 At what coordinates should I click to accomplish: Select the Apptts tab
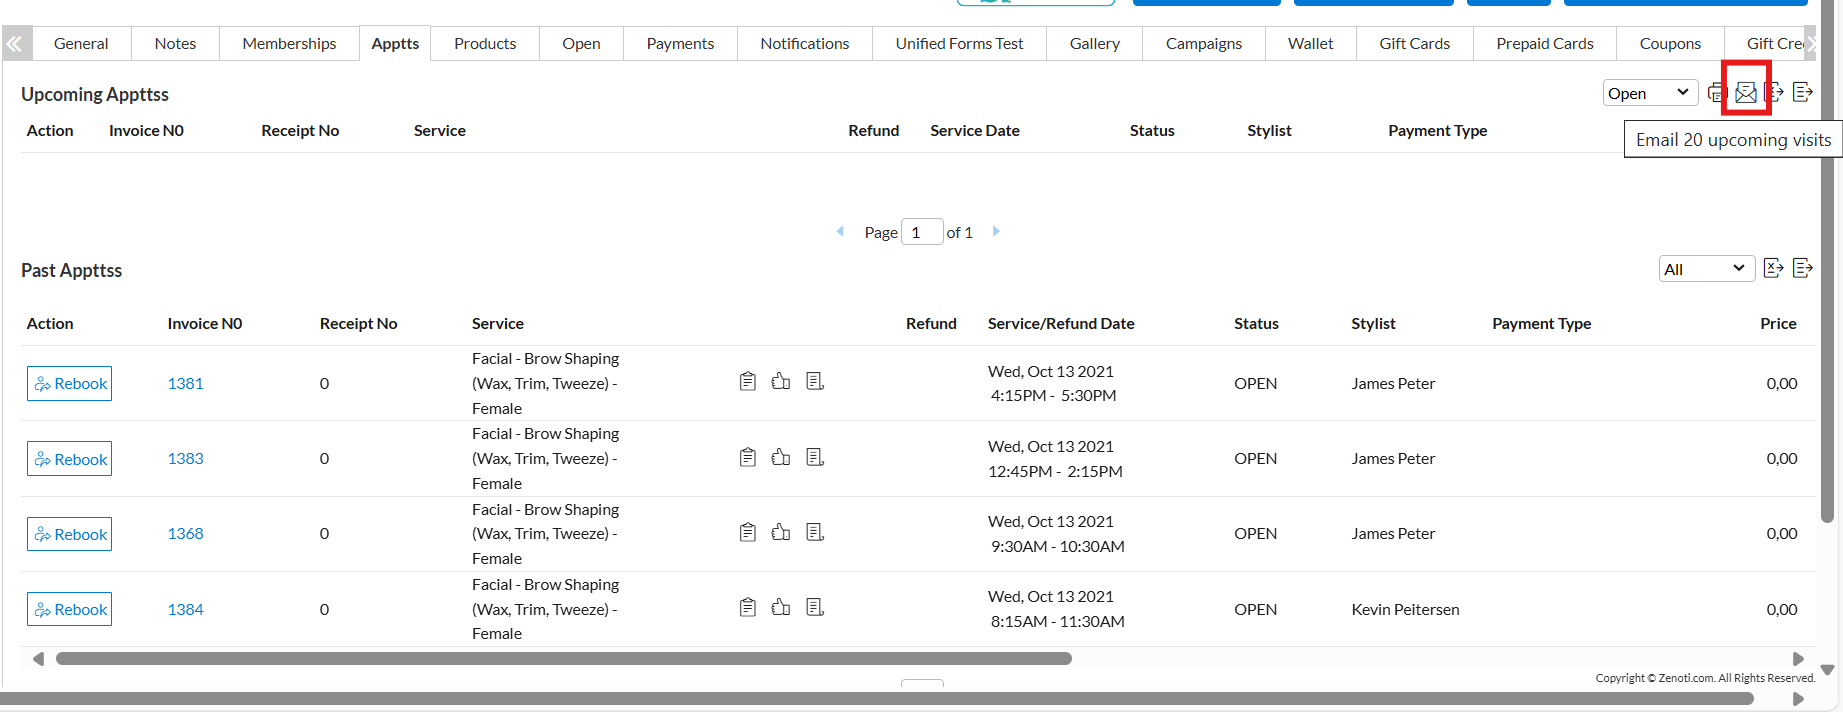point(395,44)
